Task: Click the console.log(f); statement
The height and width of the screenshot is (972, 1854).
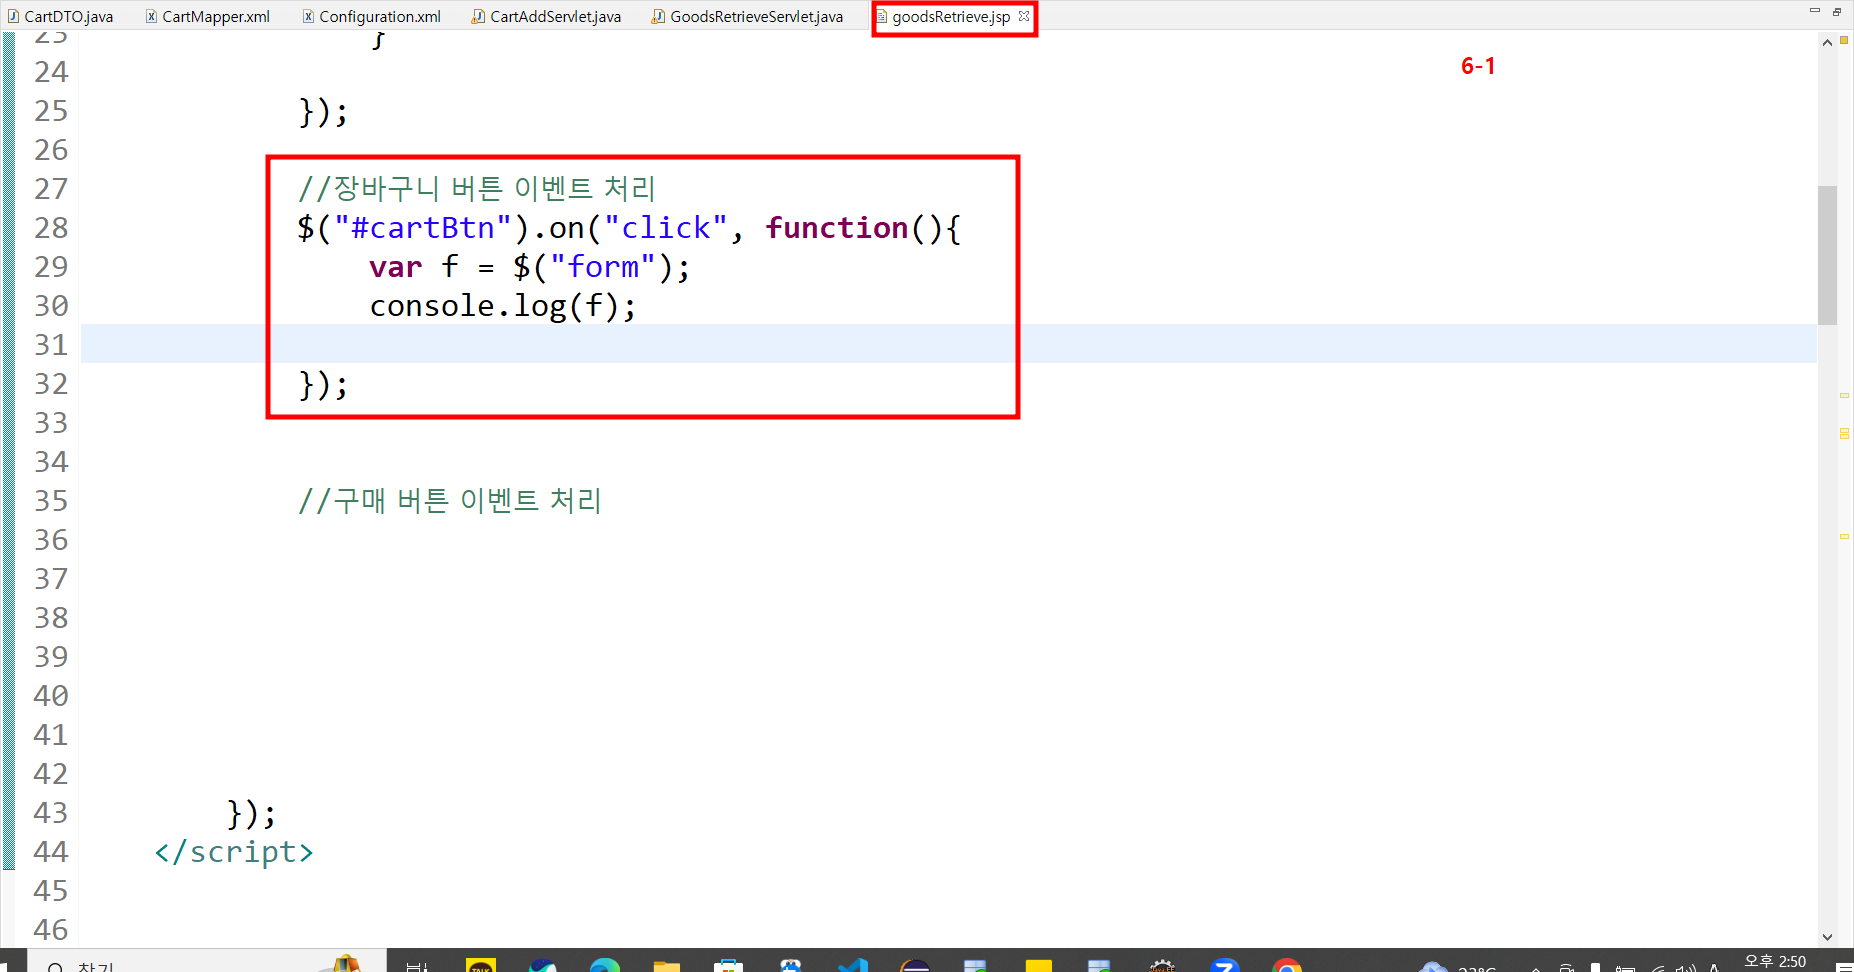Action: [503, 306]
